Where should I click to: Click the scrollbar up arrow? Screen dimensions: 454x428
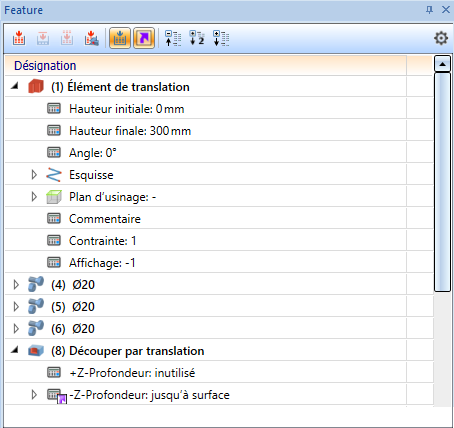pos(442,64)
